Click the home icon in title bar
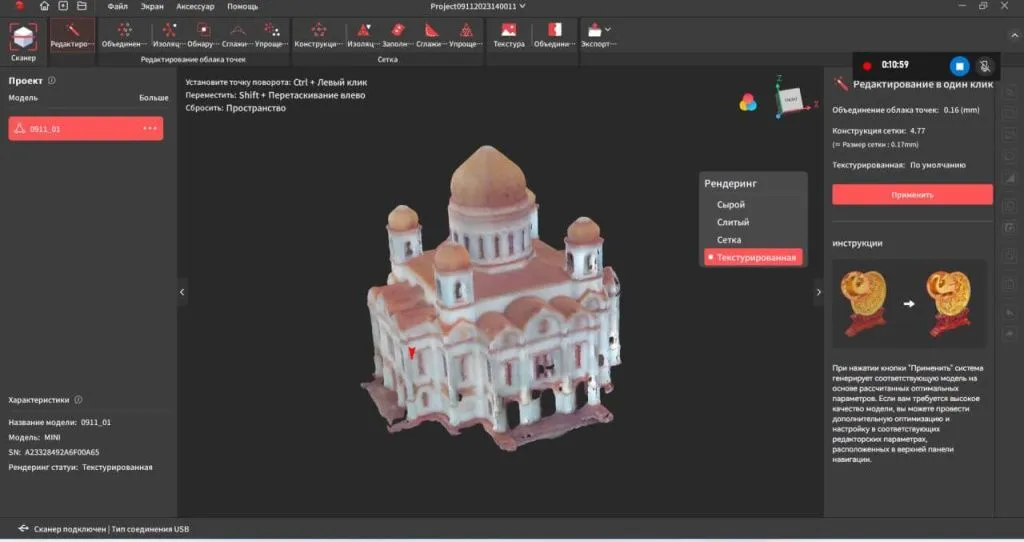 [x=44, y=6]
